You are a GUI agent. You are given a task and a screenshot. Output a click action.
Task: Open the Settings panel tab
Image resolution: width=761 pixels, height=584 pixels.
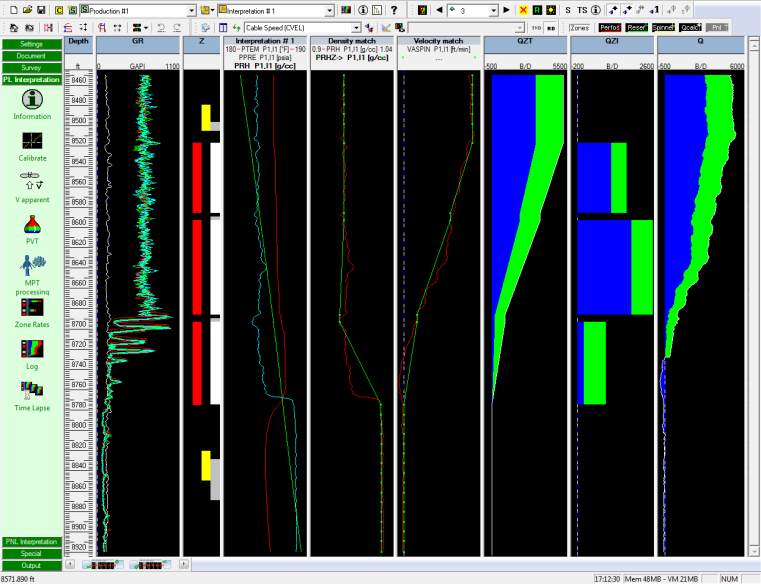(x=32, y=44)
